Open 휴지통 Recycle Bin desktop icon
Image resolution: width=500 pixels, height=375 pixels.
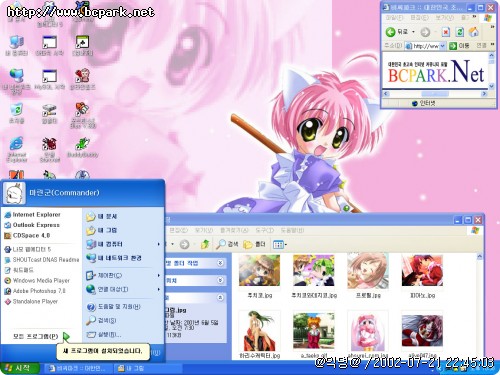click(x=16, y=113)
